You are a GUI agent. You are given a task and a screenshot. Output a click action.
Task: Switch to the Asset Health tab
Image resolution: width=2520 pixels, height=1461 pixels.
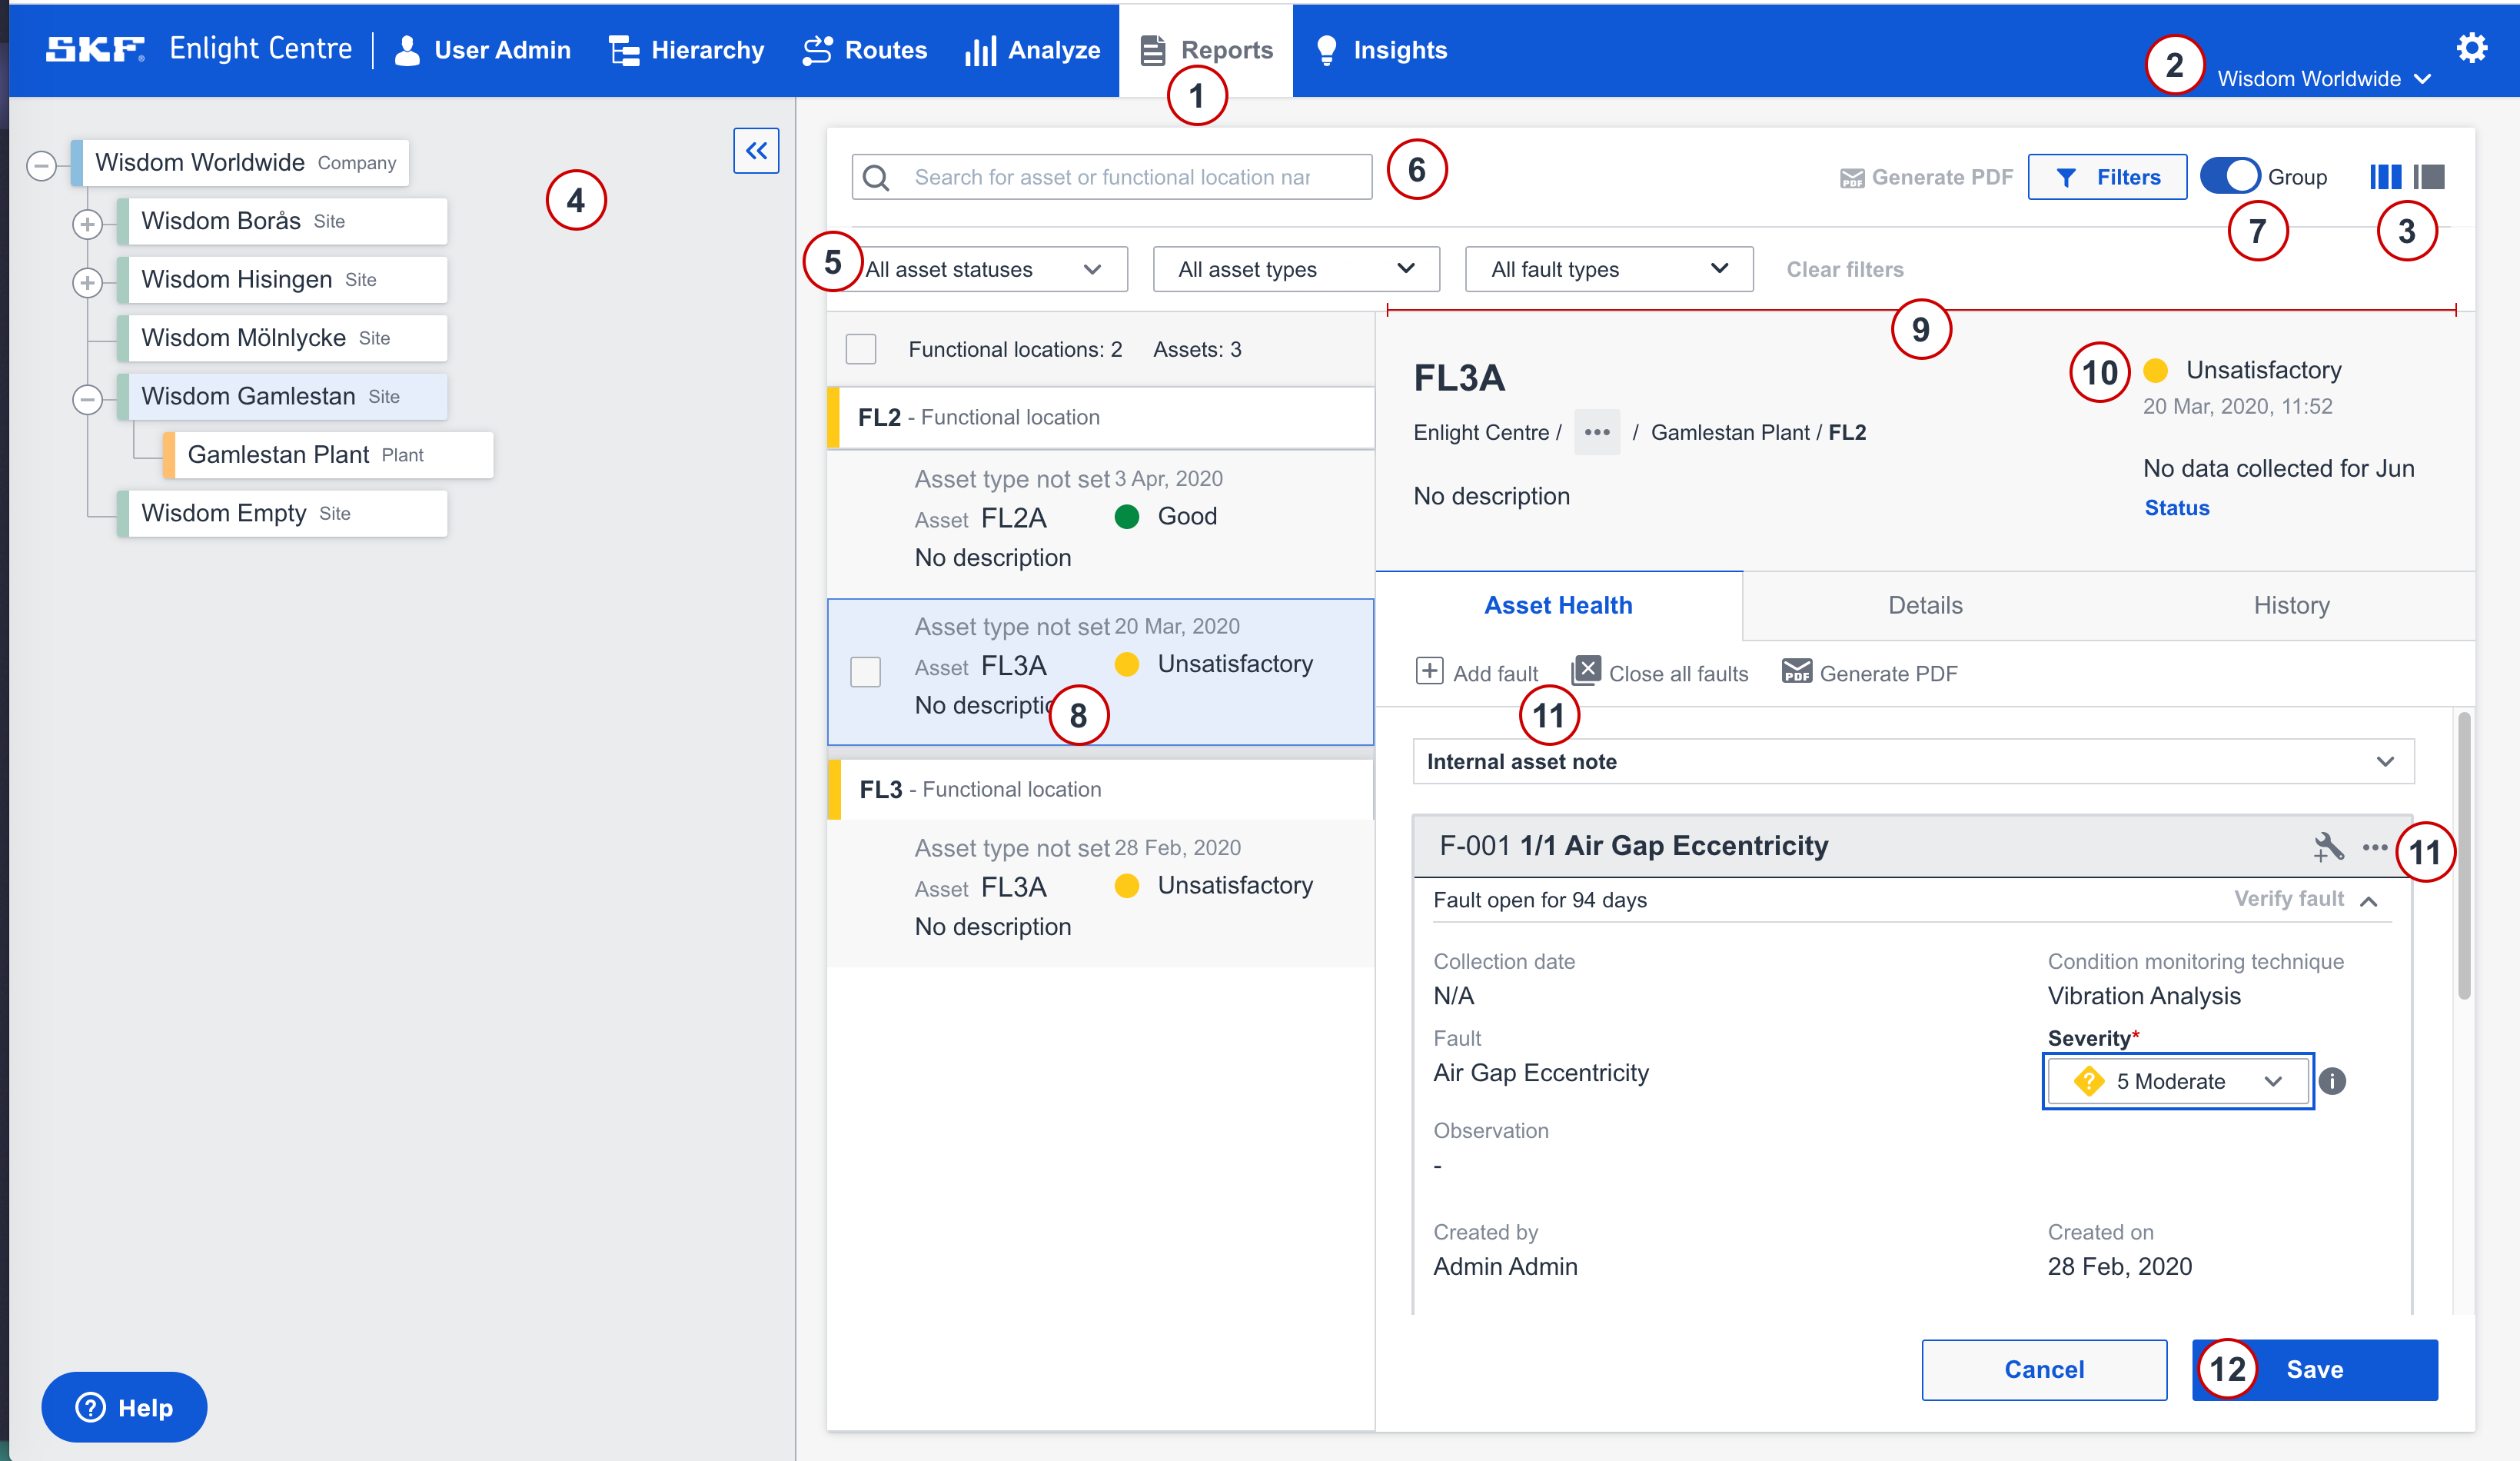[1558, 605]
